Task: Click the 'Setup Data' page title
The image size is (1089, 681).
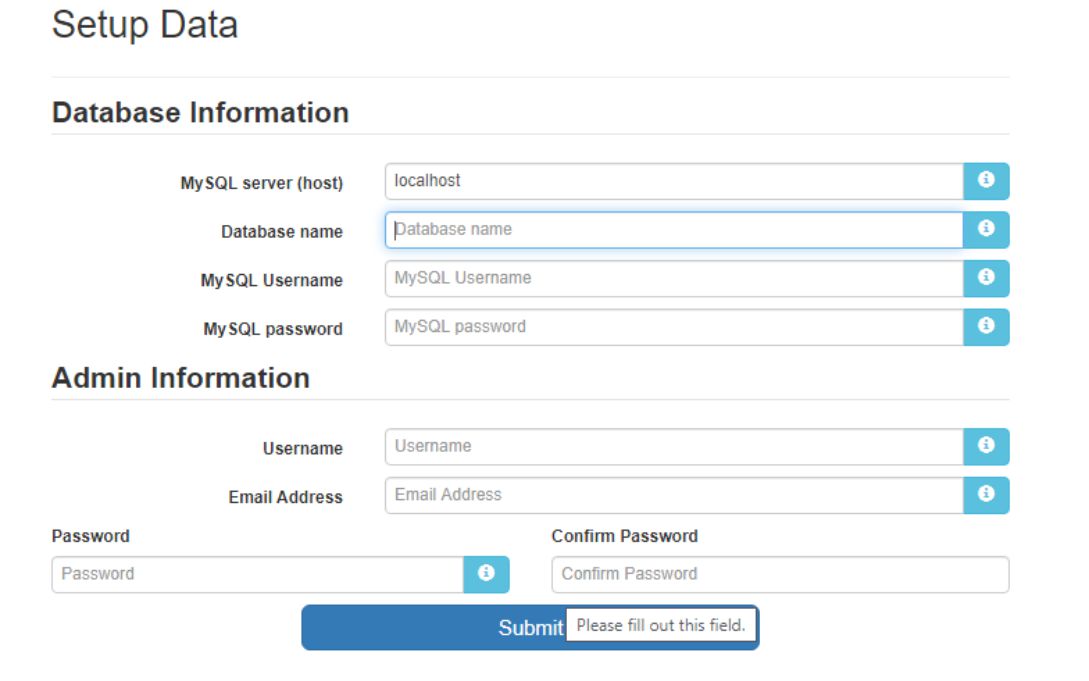Action: (x=145, y=26)
